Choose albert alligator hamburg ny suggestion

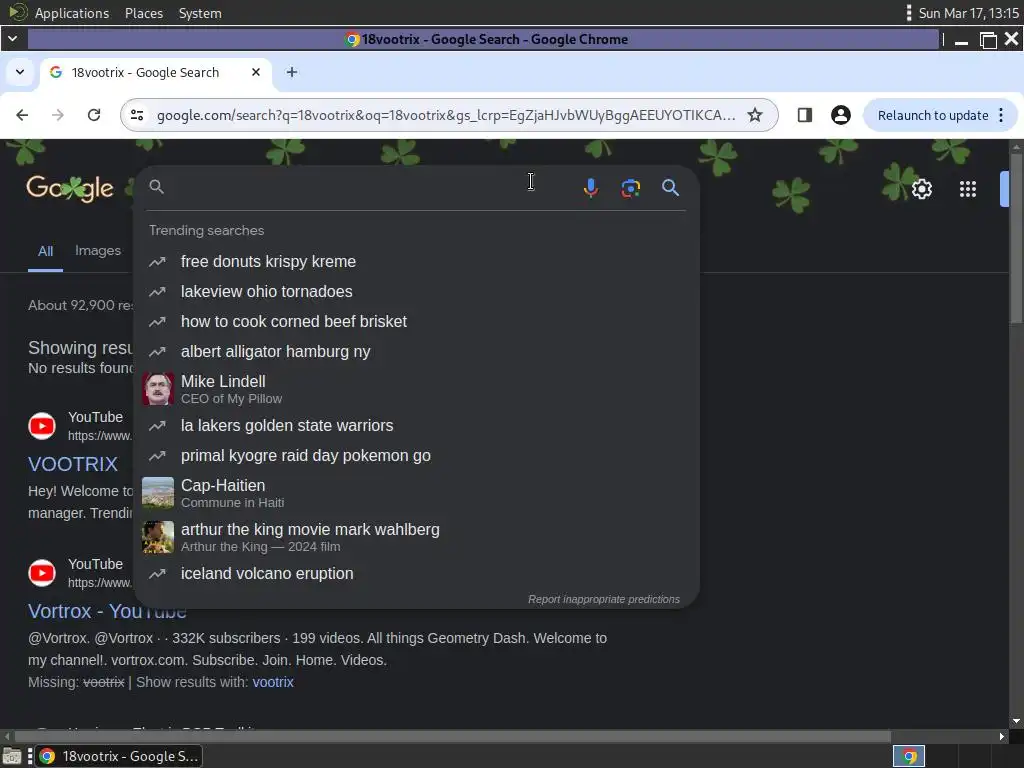click(416, 352)
